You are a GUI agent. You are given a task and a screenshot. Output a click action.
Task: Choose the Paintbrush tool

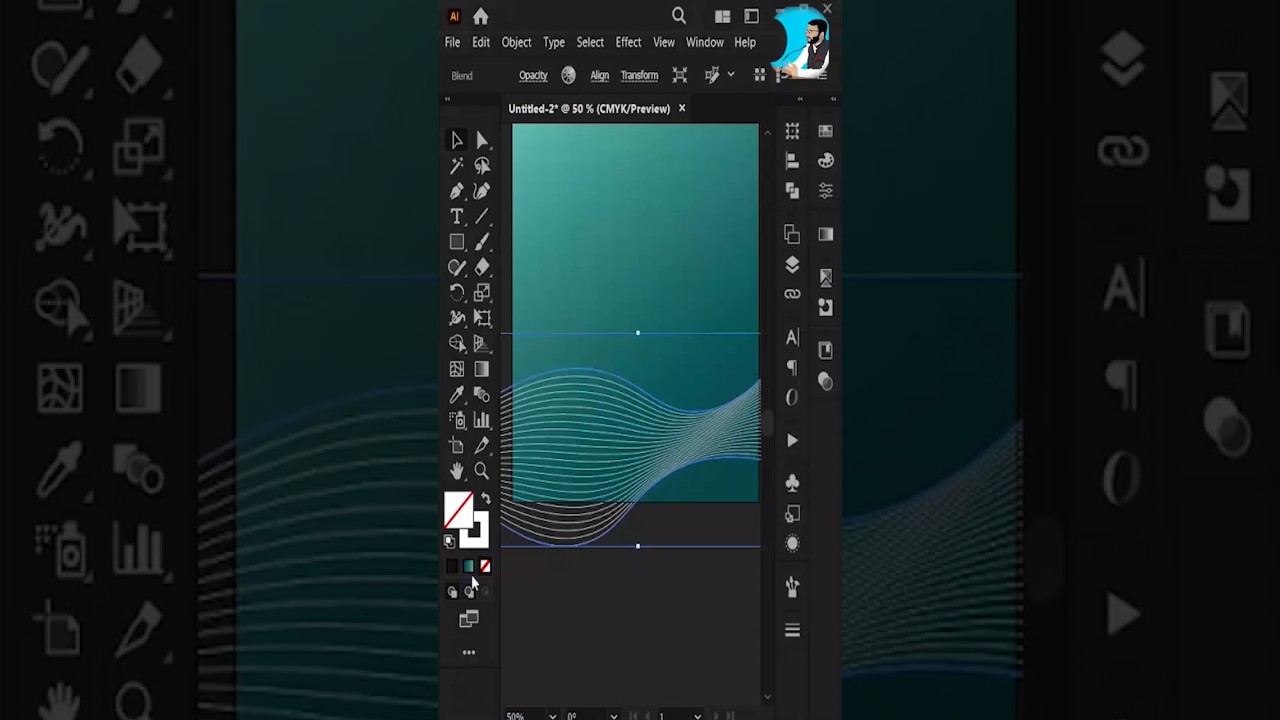pos(482,242)
